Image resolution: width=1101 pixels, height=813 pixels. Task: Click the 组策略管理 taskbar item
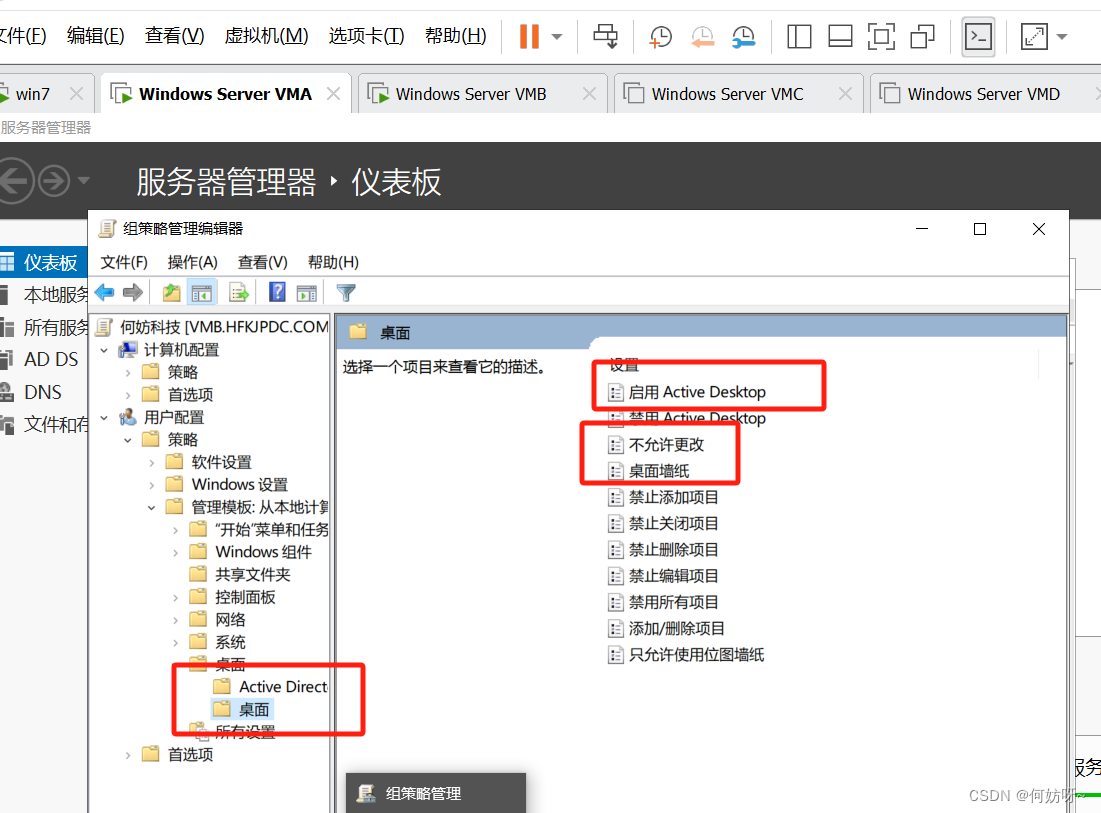click(x=423, y=794)
